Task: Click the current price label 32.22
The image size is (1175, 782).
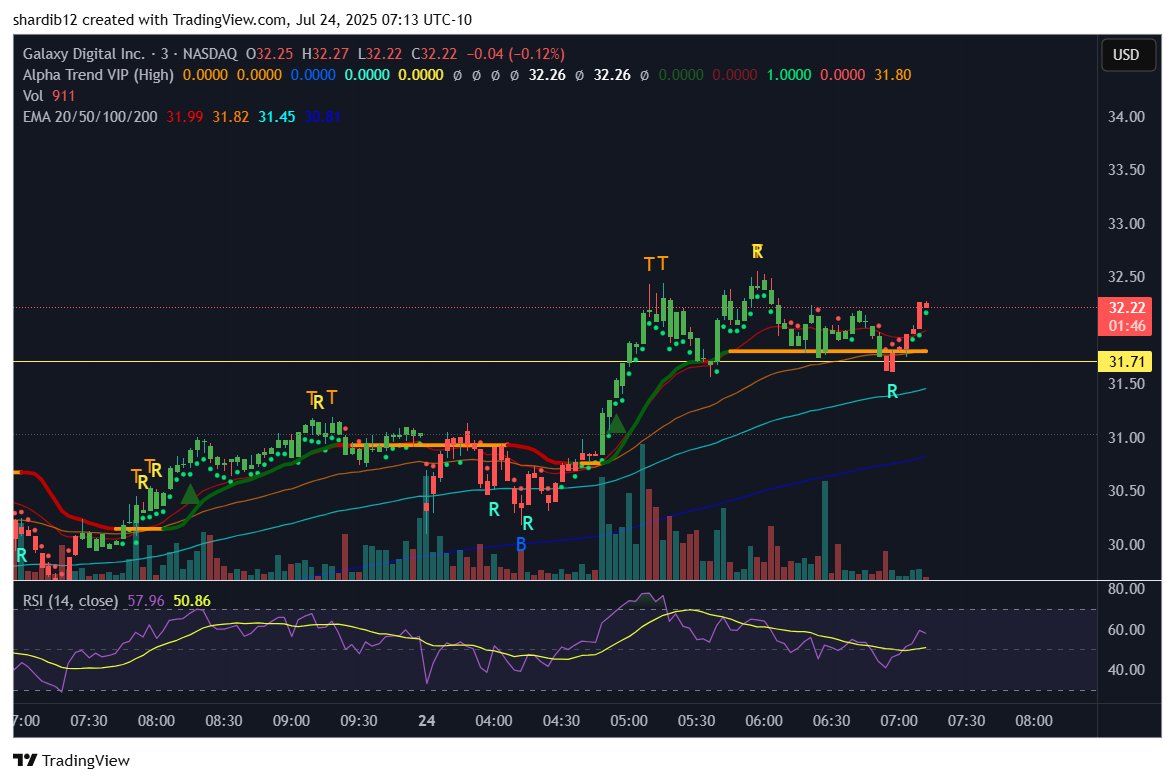Action: (1126, 308)
